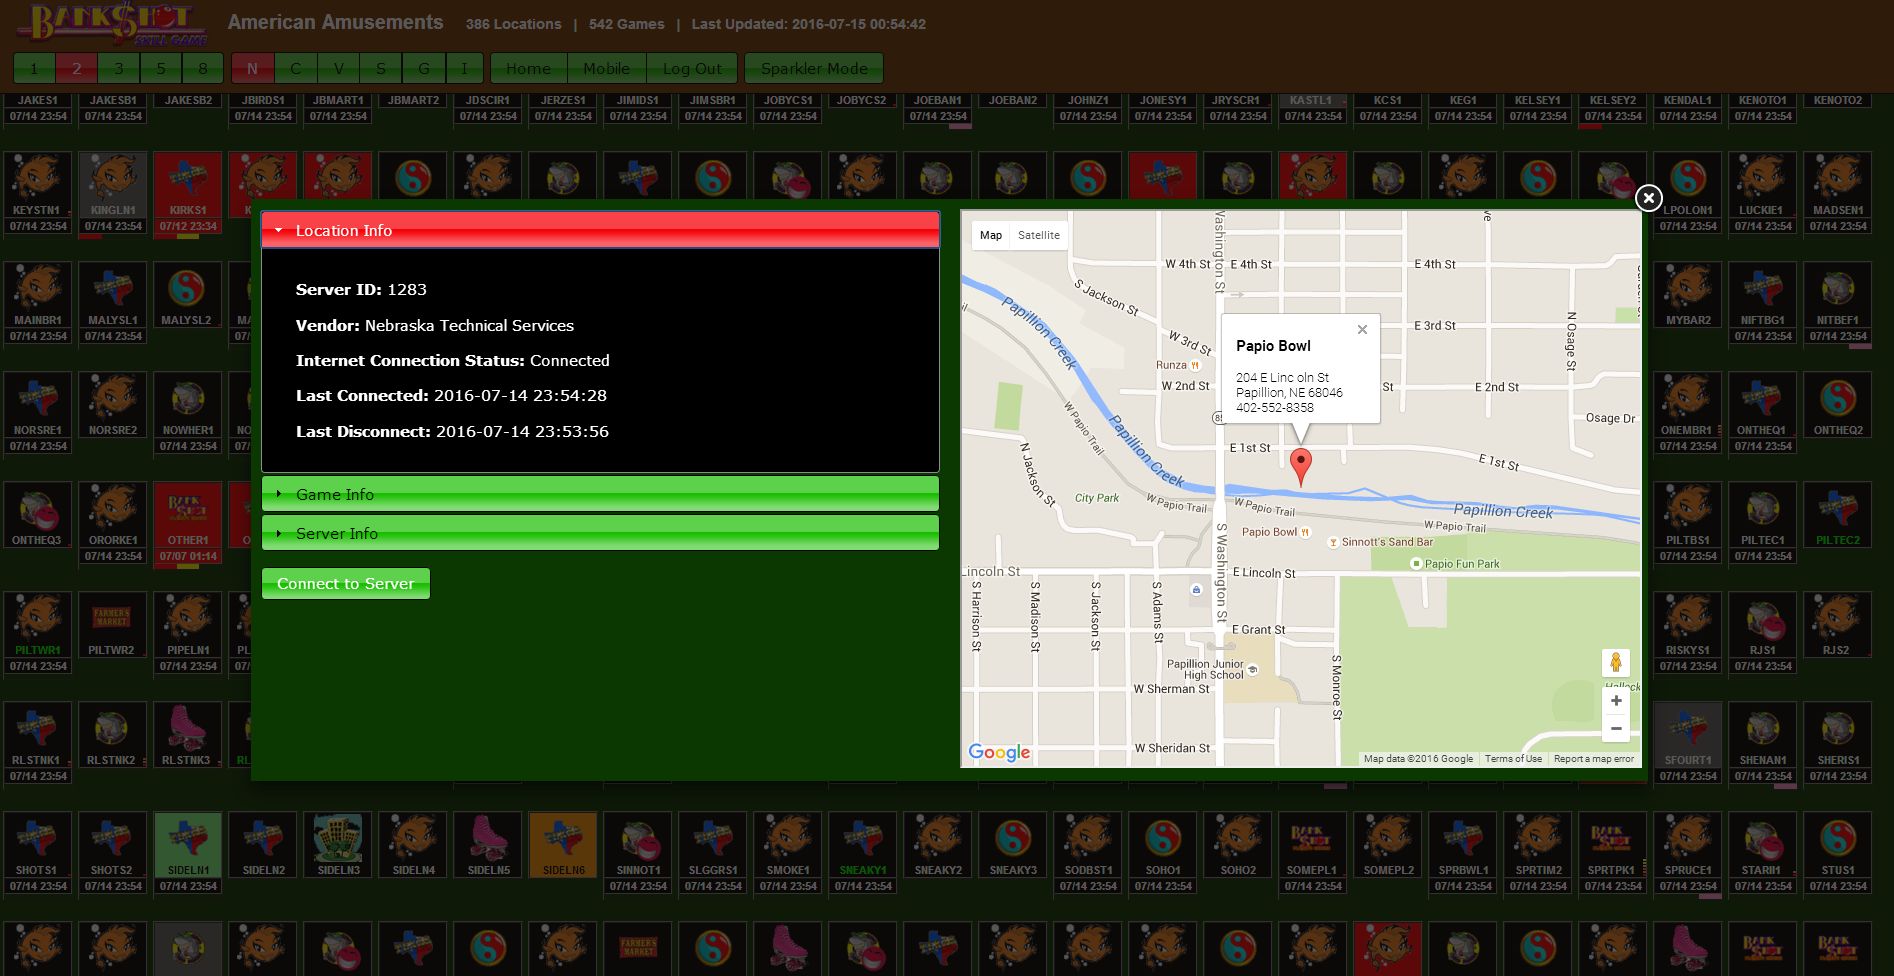This screenshot has height=976, width=1894.
Task: Expand the Game Info section
Action: coord(600,494)
